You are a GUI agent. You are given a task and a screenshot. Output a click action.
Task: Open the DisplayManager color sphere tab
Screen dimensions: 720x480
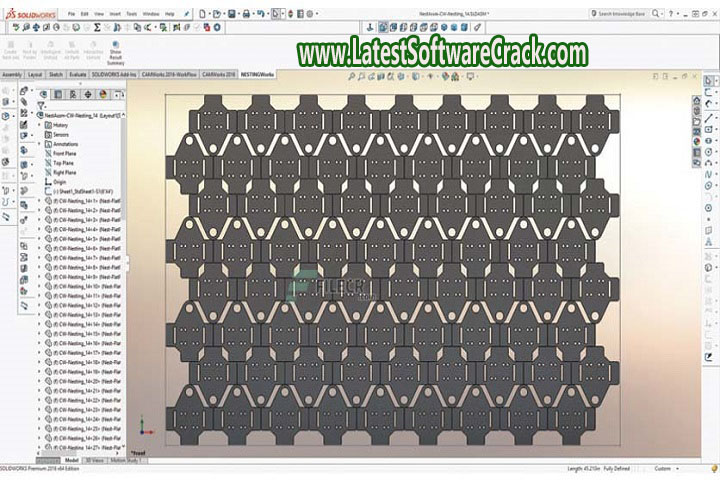(x=103, y=95)
